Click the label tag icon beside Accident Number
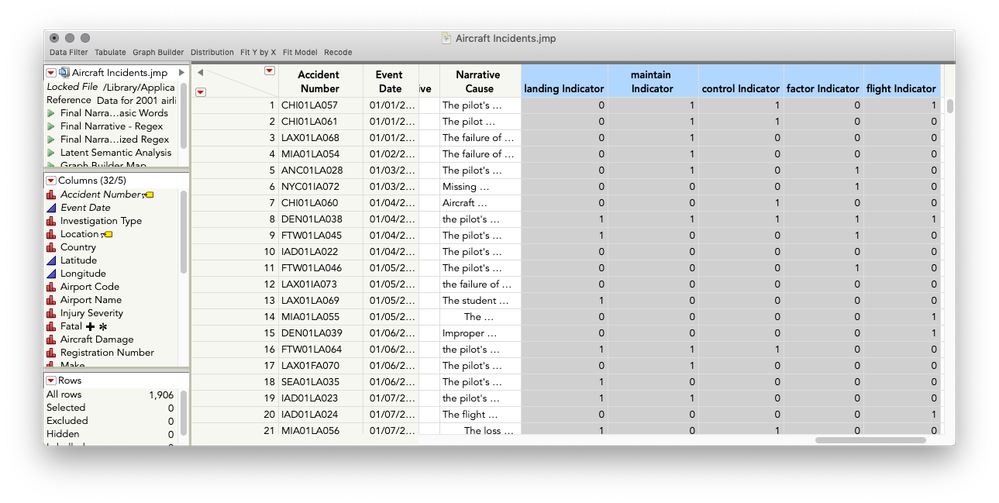The width and height of the screenshot is (999, 503). [148, 195]
